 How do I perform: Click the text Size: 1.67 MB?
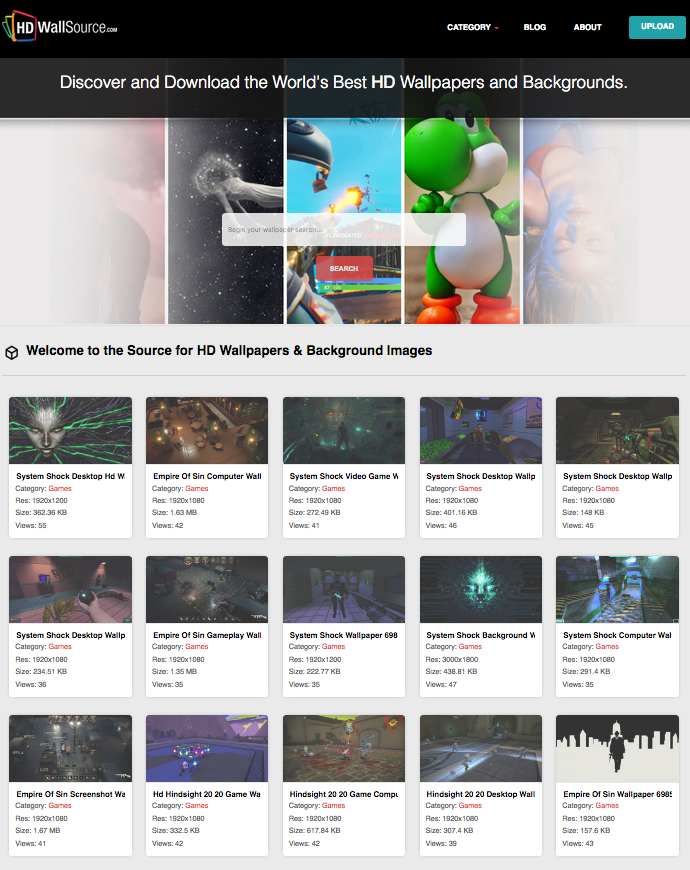[x=38, y=830]
